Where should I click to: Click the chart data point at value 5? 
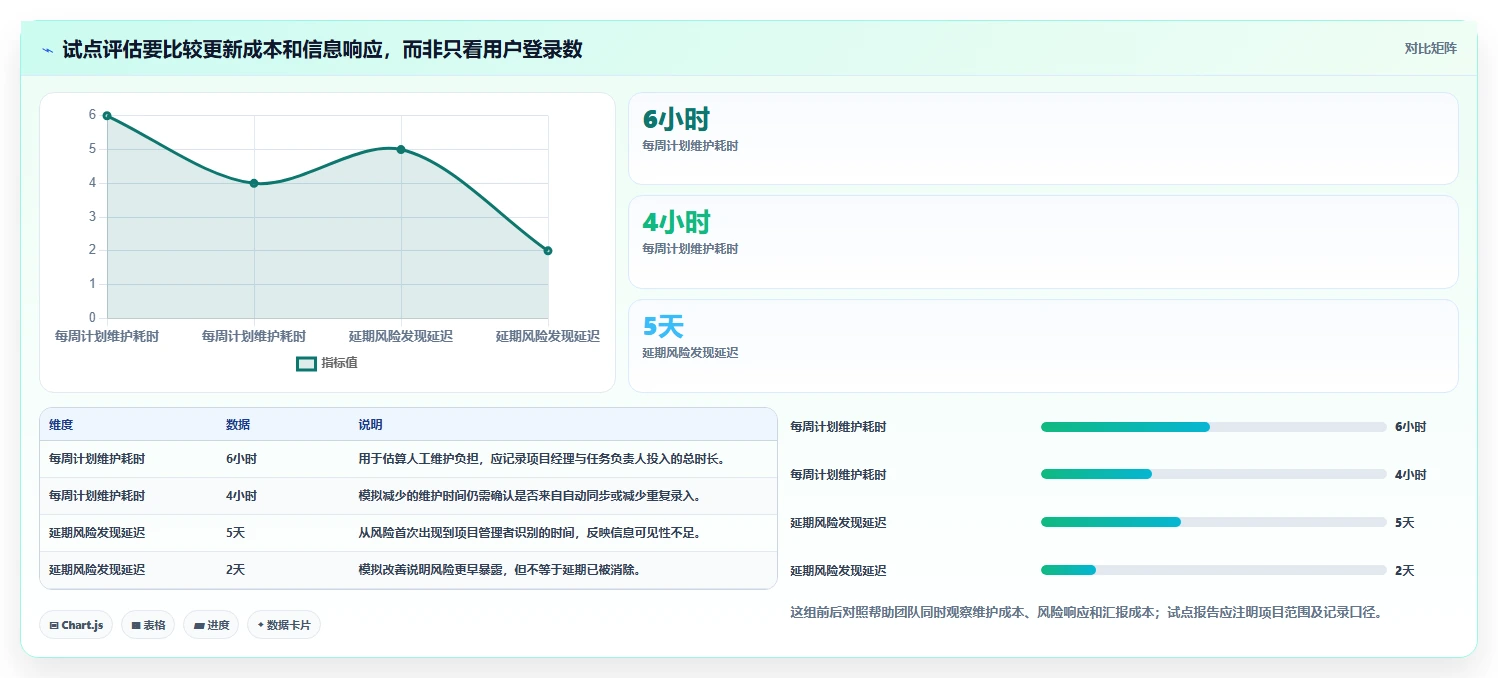(x=401, y=149)
